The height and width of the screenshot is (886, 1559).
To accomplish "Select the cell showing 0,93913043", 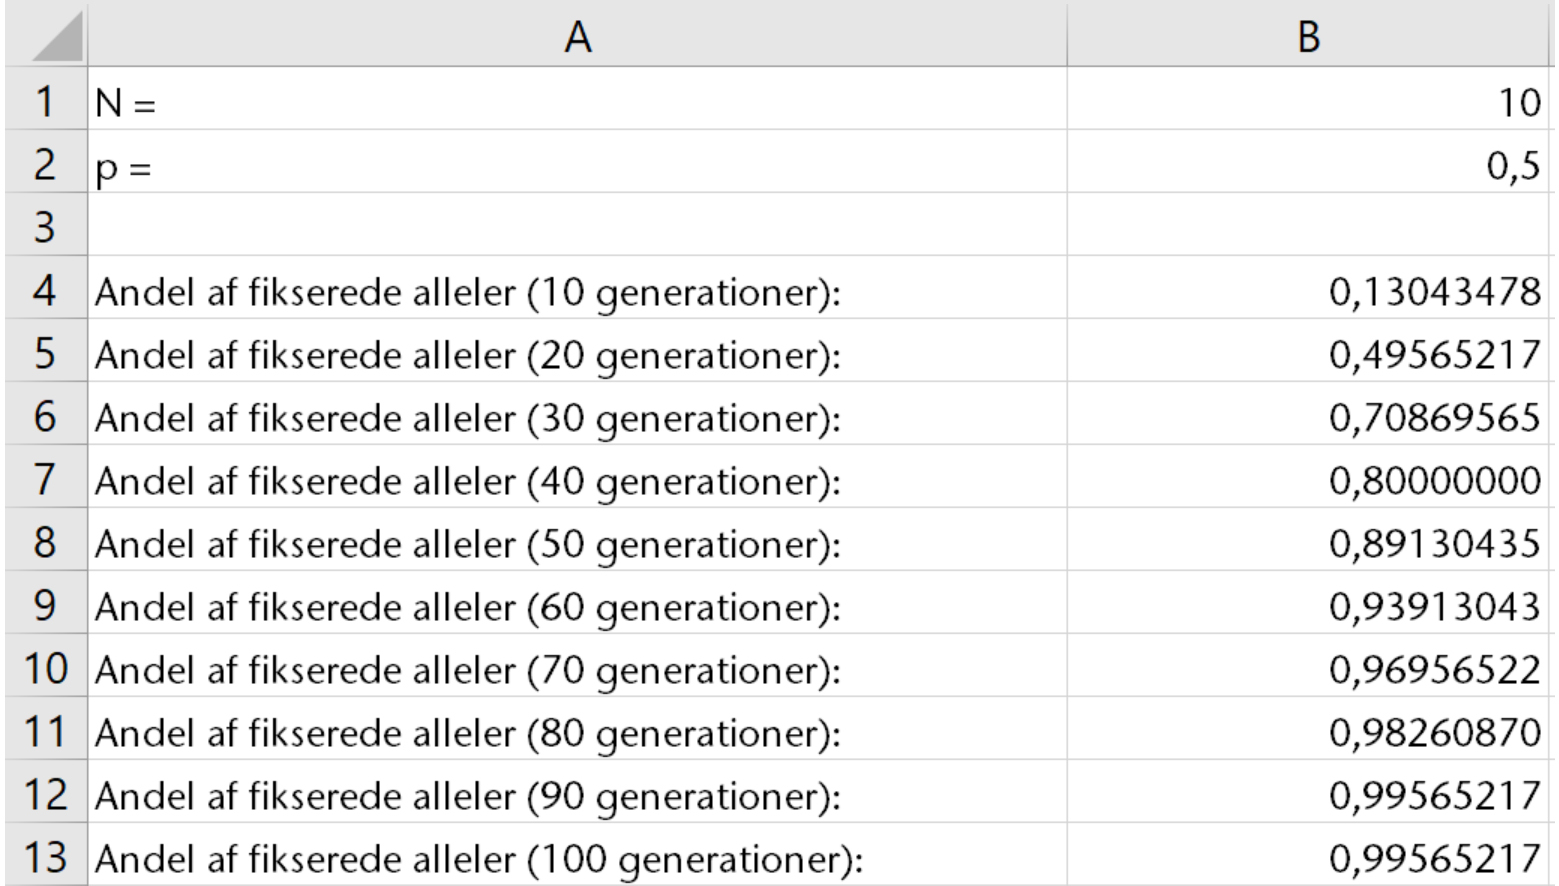I will tap(1309, 606).
